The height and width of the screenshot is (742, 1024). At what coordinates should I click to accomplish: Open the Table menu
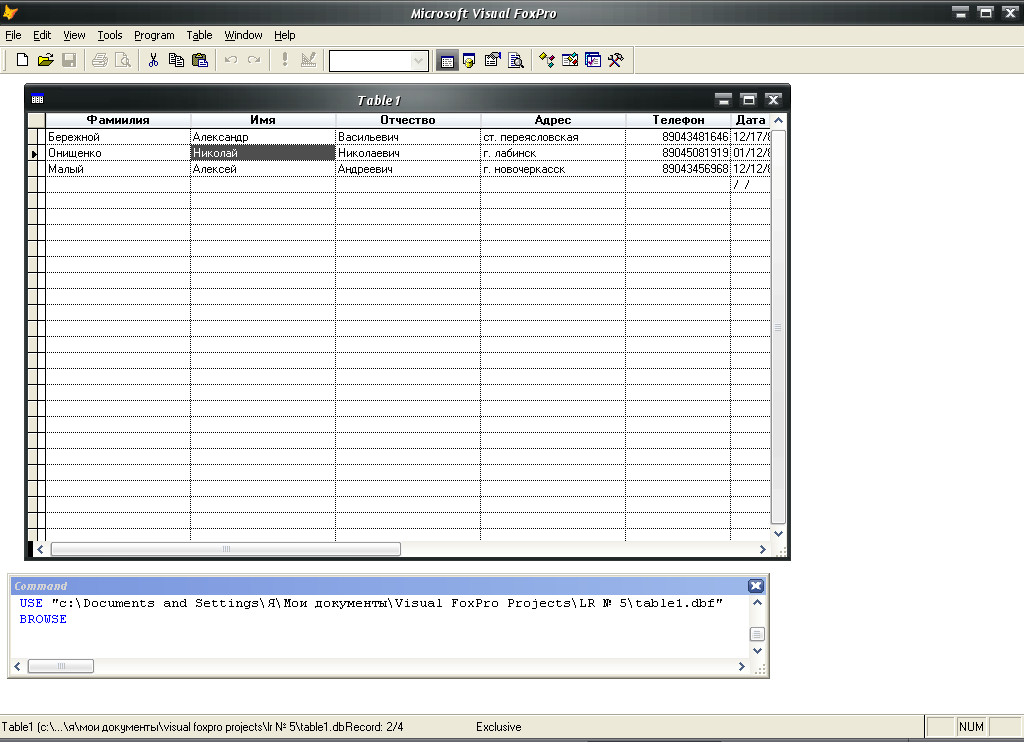[199, 35]
